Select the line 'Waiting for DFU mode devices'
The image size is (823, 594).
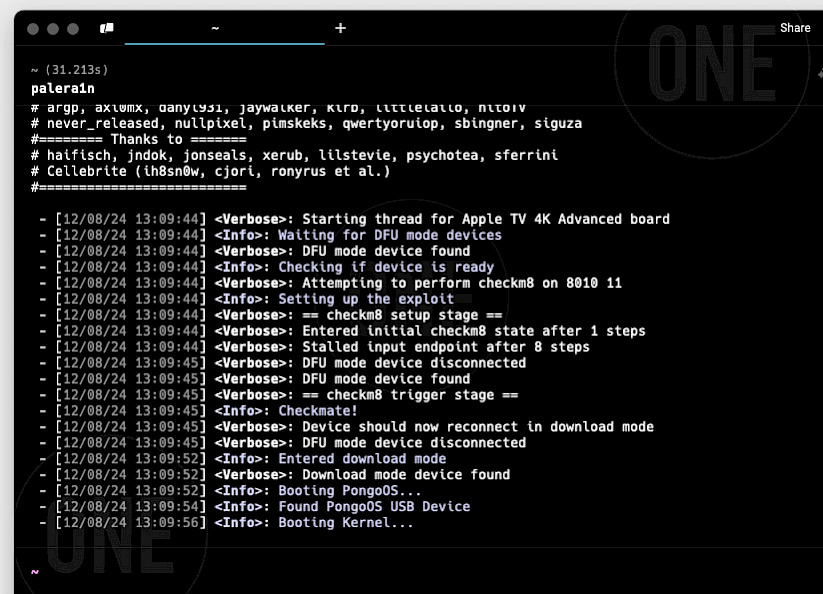(x=390, y=235)
